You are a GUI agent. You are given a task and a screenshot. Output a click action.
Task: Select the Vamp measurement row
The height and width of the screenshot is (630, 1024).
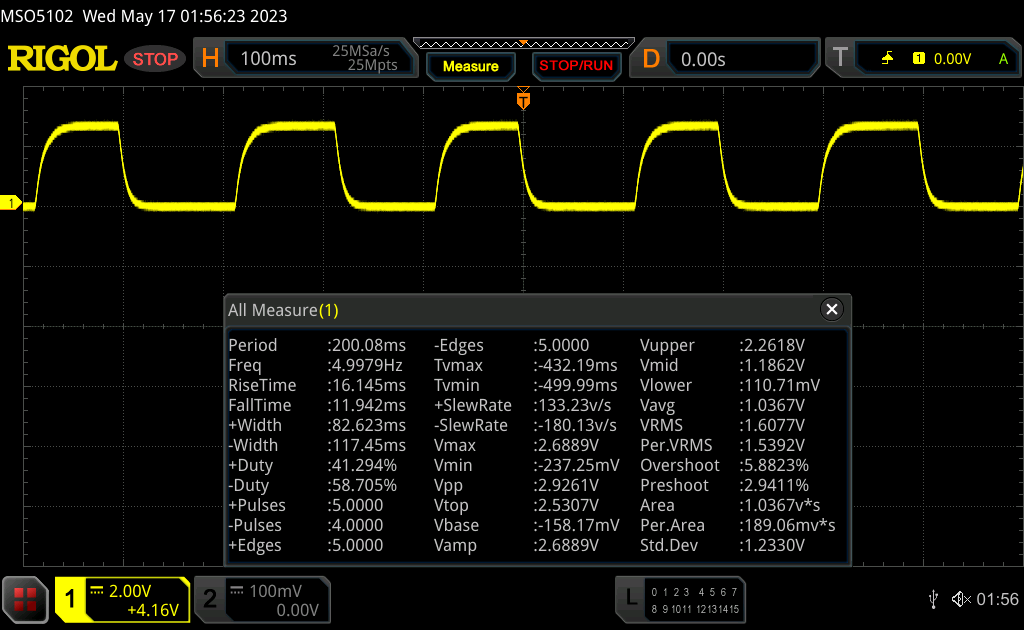pos(517,545)
